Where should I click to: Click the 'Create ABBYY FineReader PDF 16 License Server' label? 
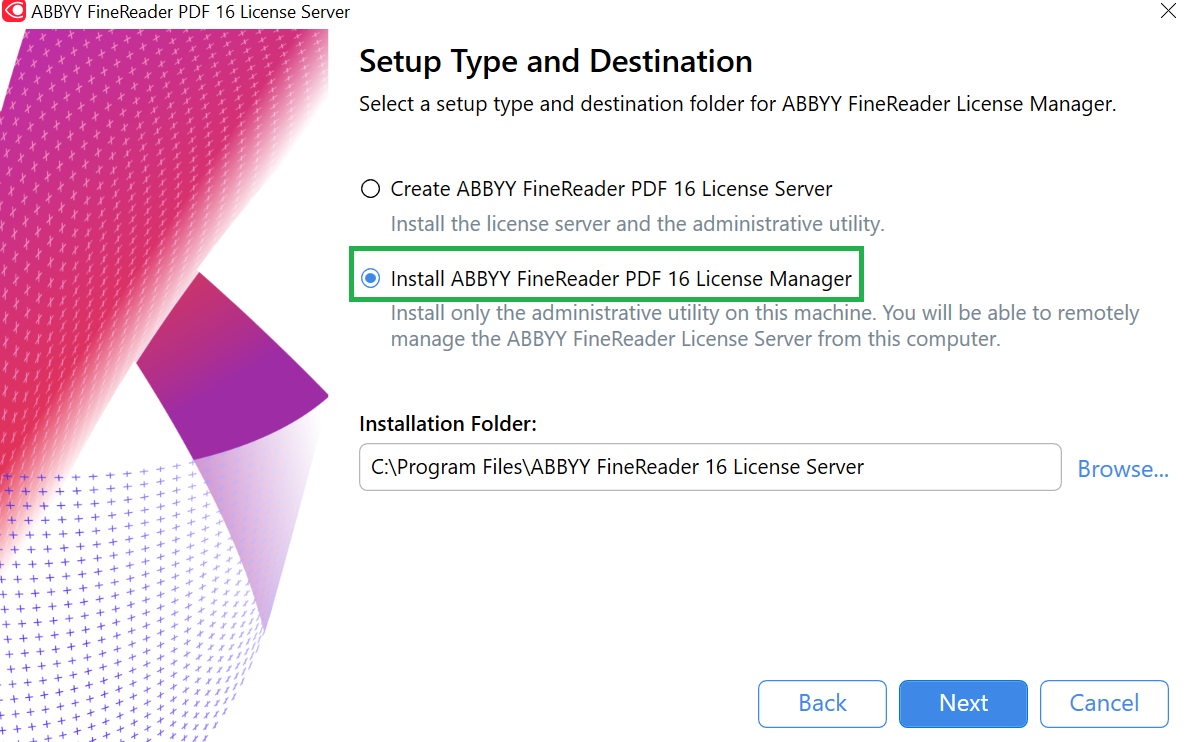(611, 189)
